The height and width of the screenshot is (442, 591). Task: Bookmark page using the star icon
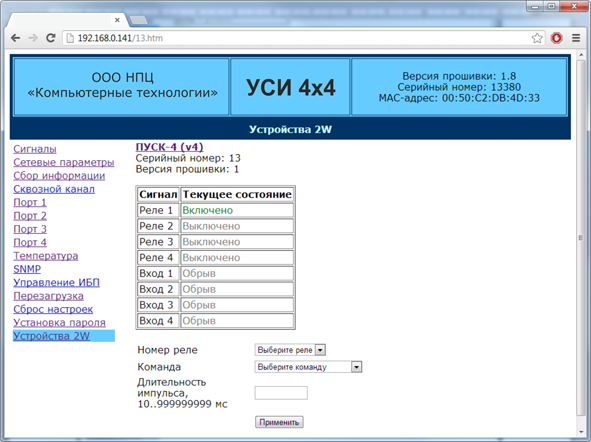pos(537,38)
